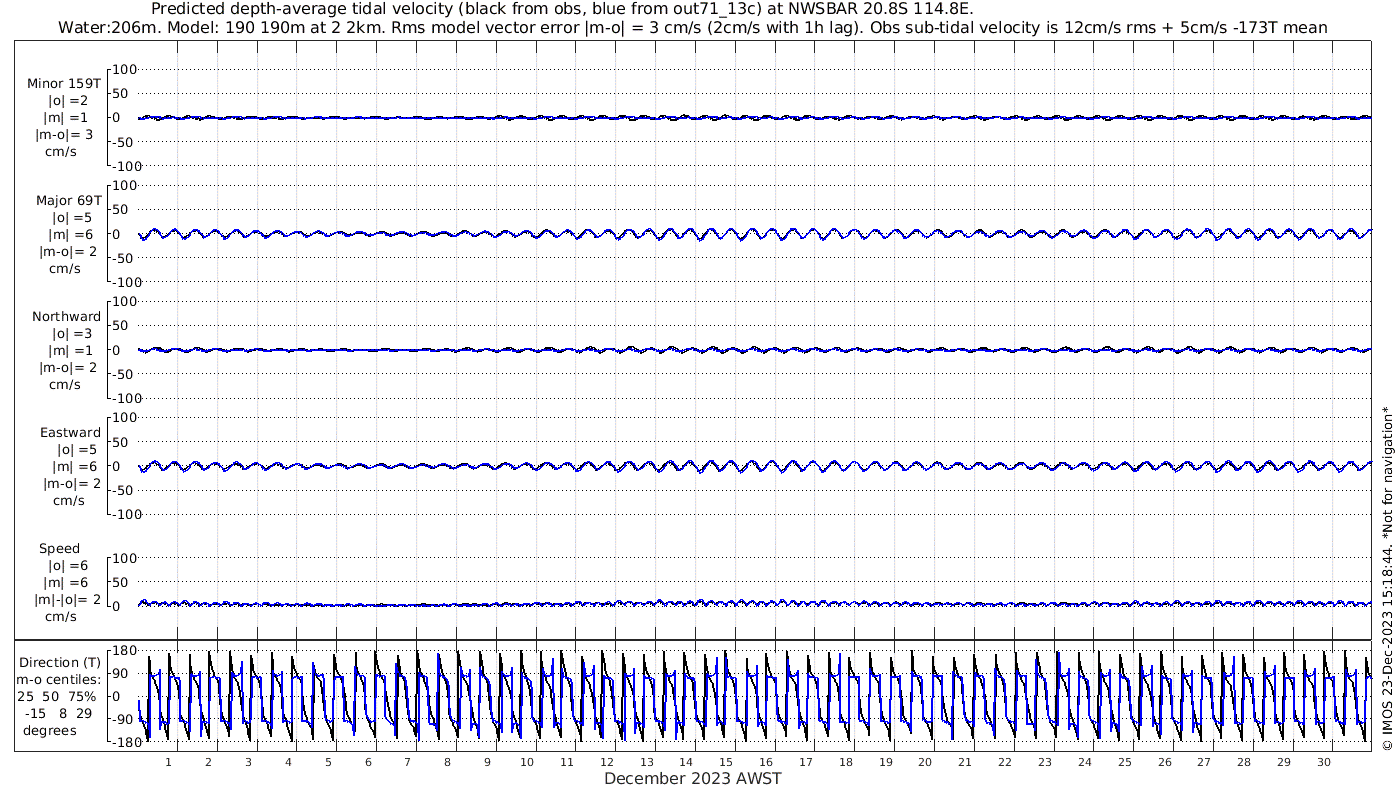
Task: Click the '180' tick on Direction axis
Action: [x=123, y=651]
